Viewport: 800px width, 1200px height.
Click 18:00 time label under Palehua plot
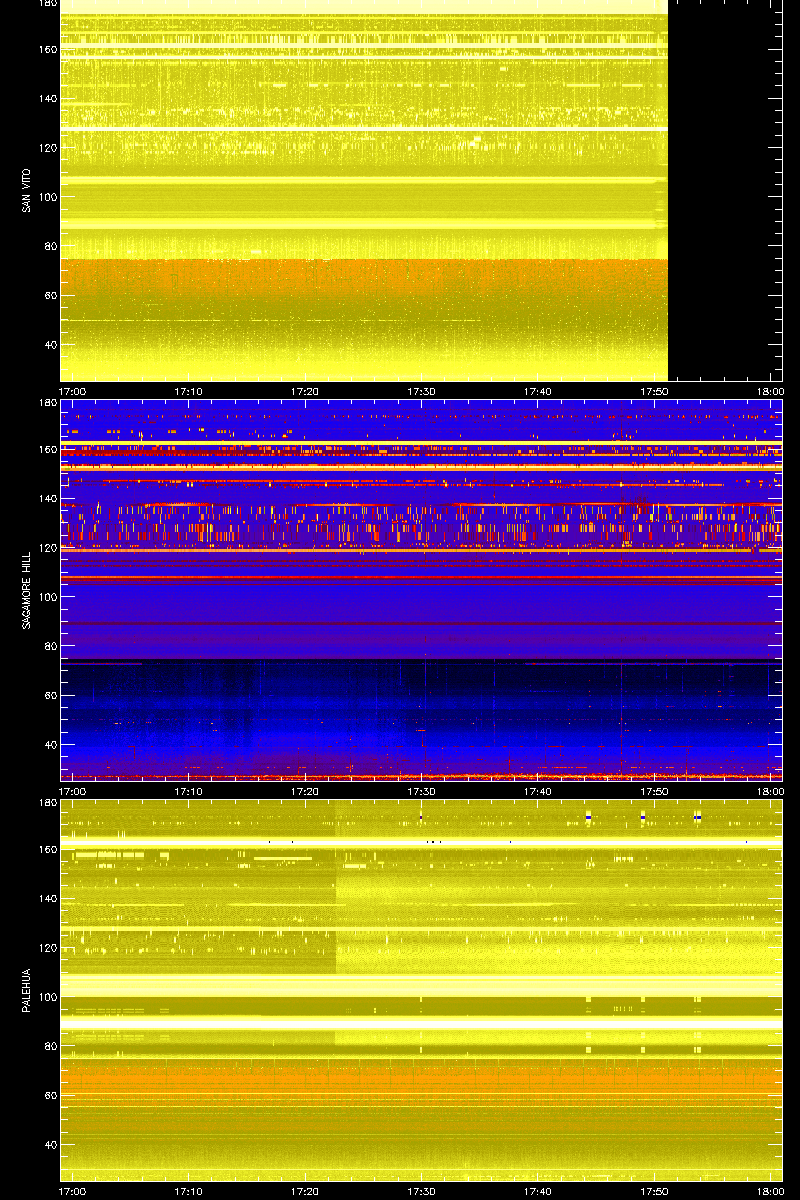point(770,1191)
